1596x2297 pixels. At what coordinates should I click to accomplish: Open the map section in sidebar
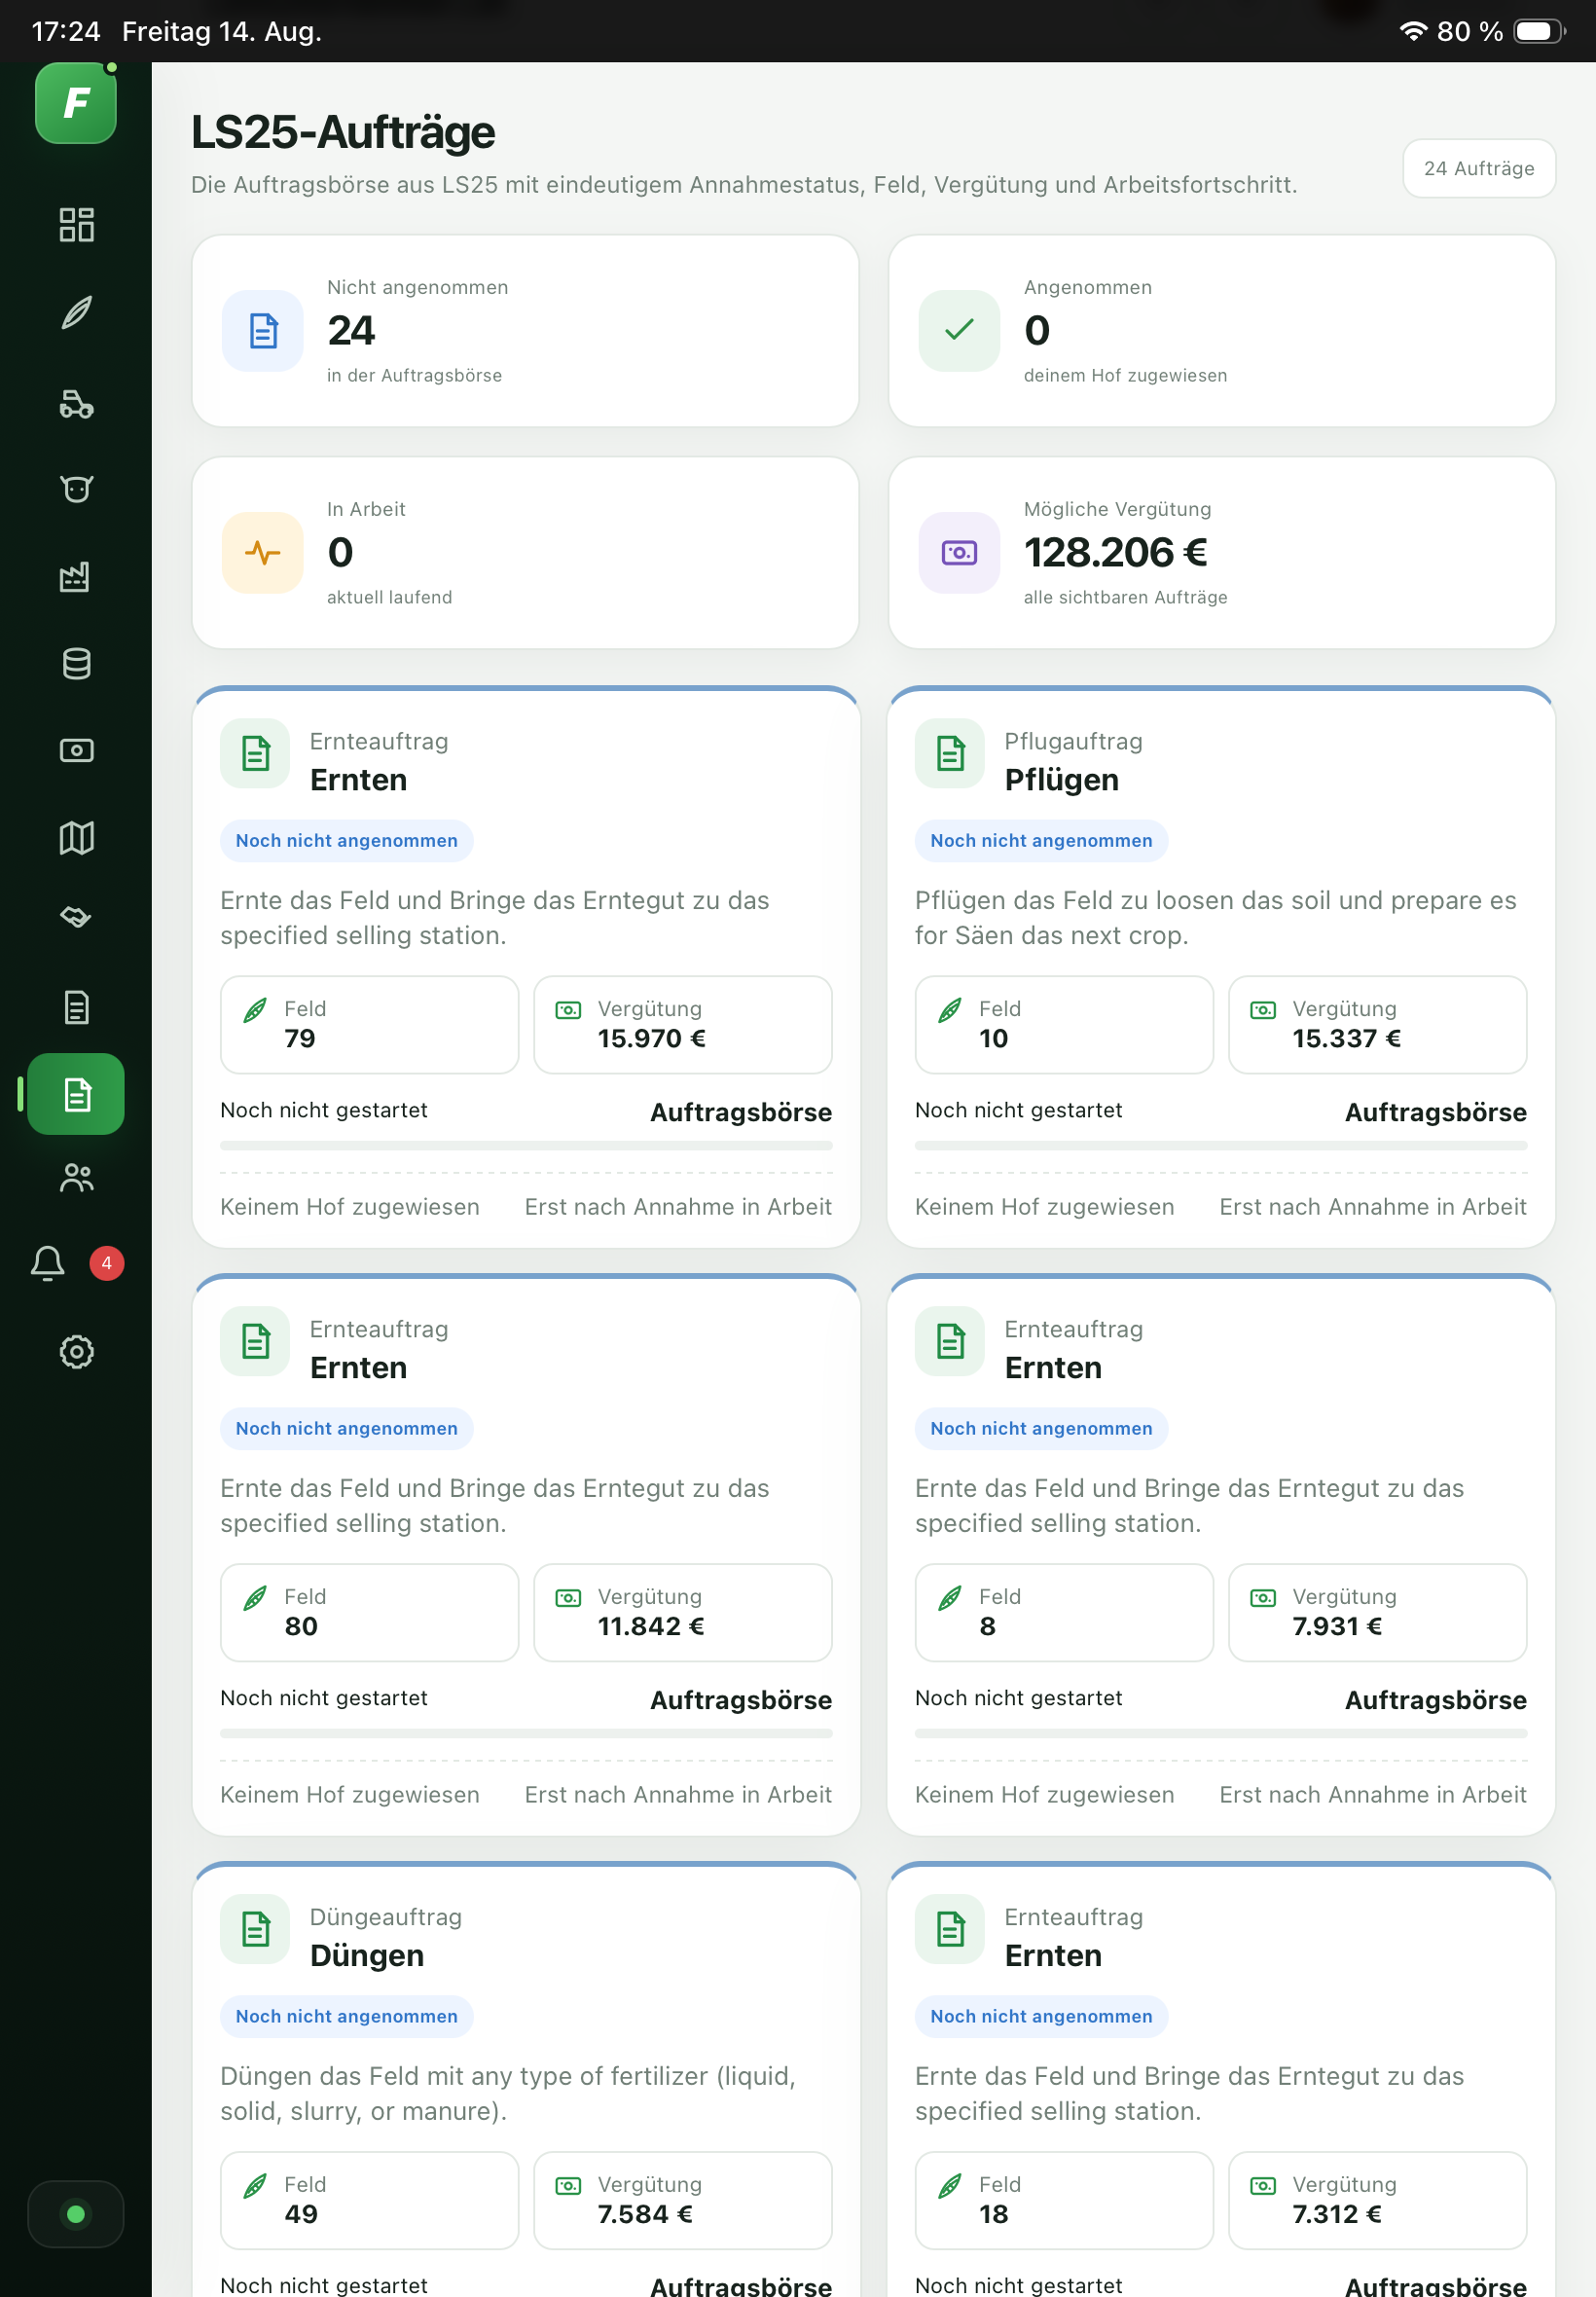[76, 837]
